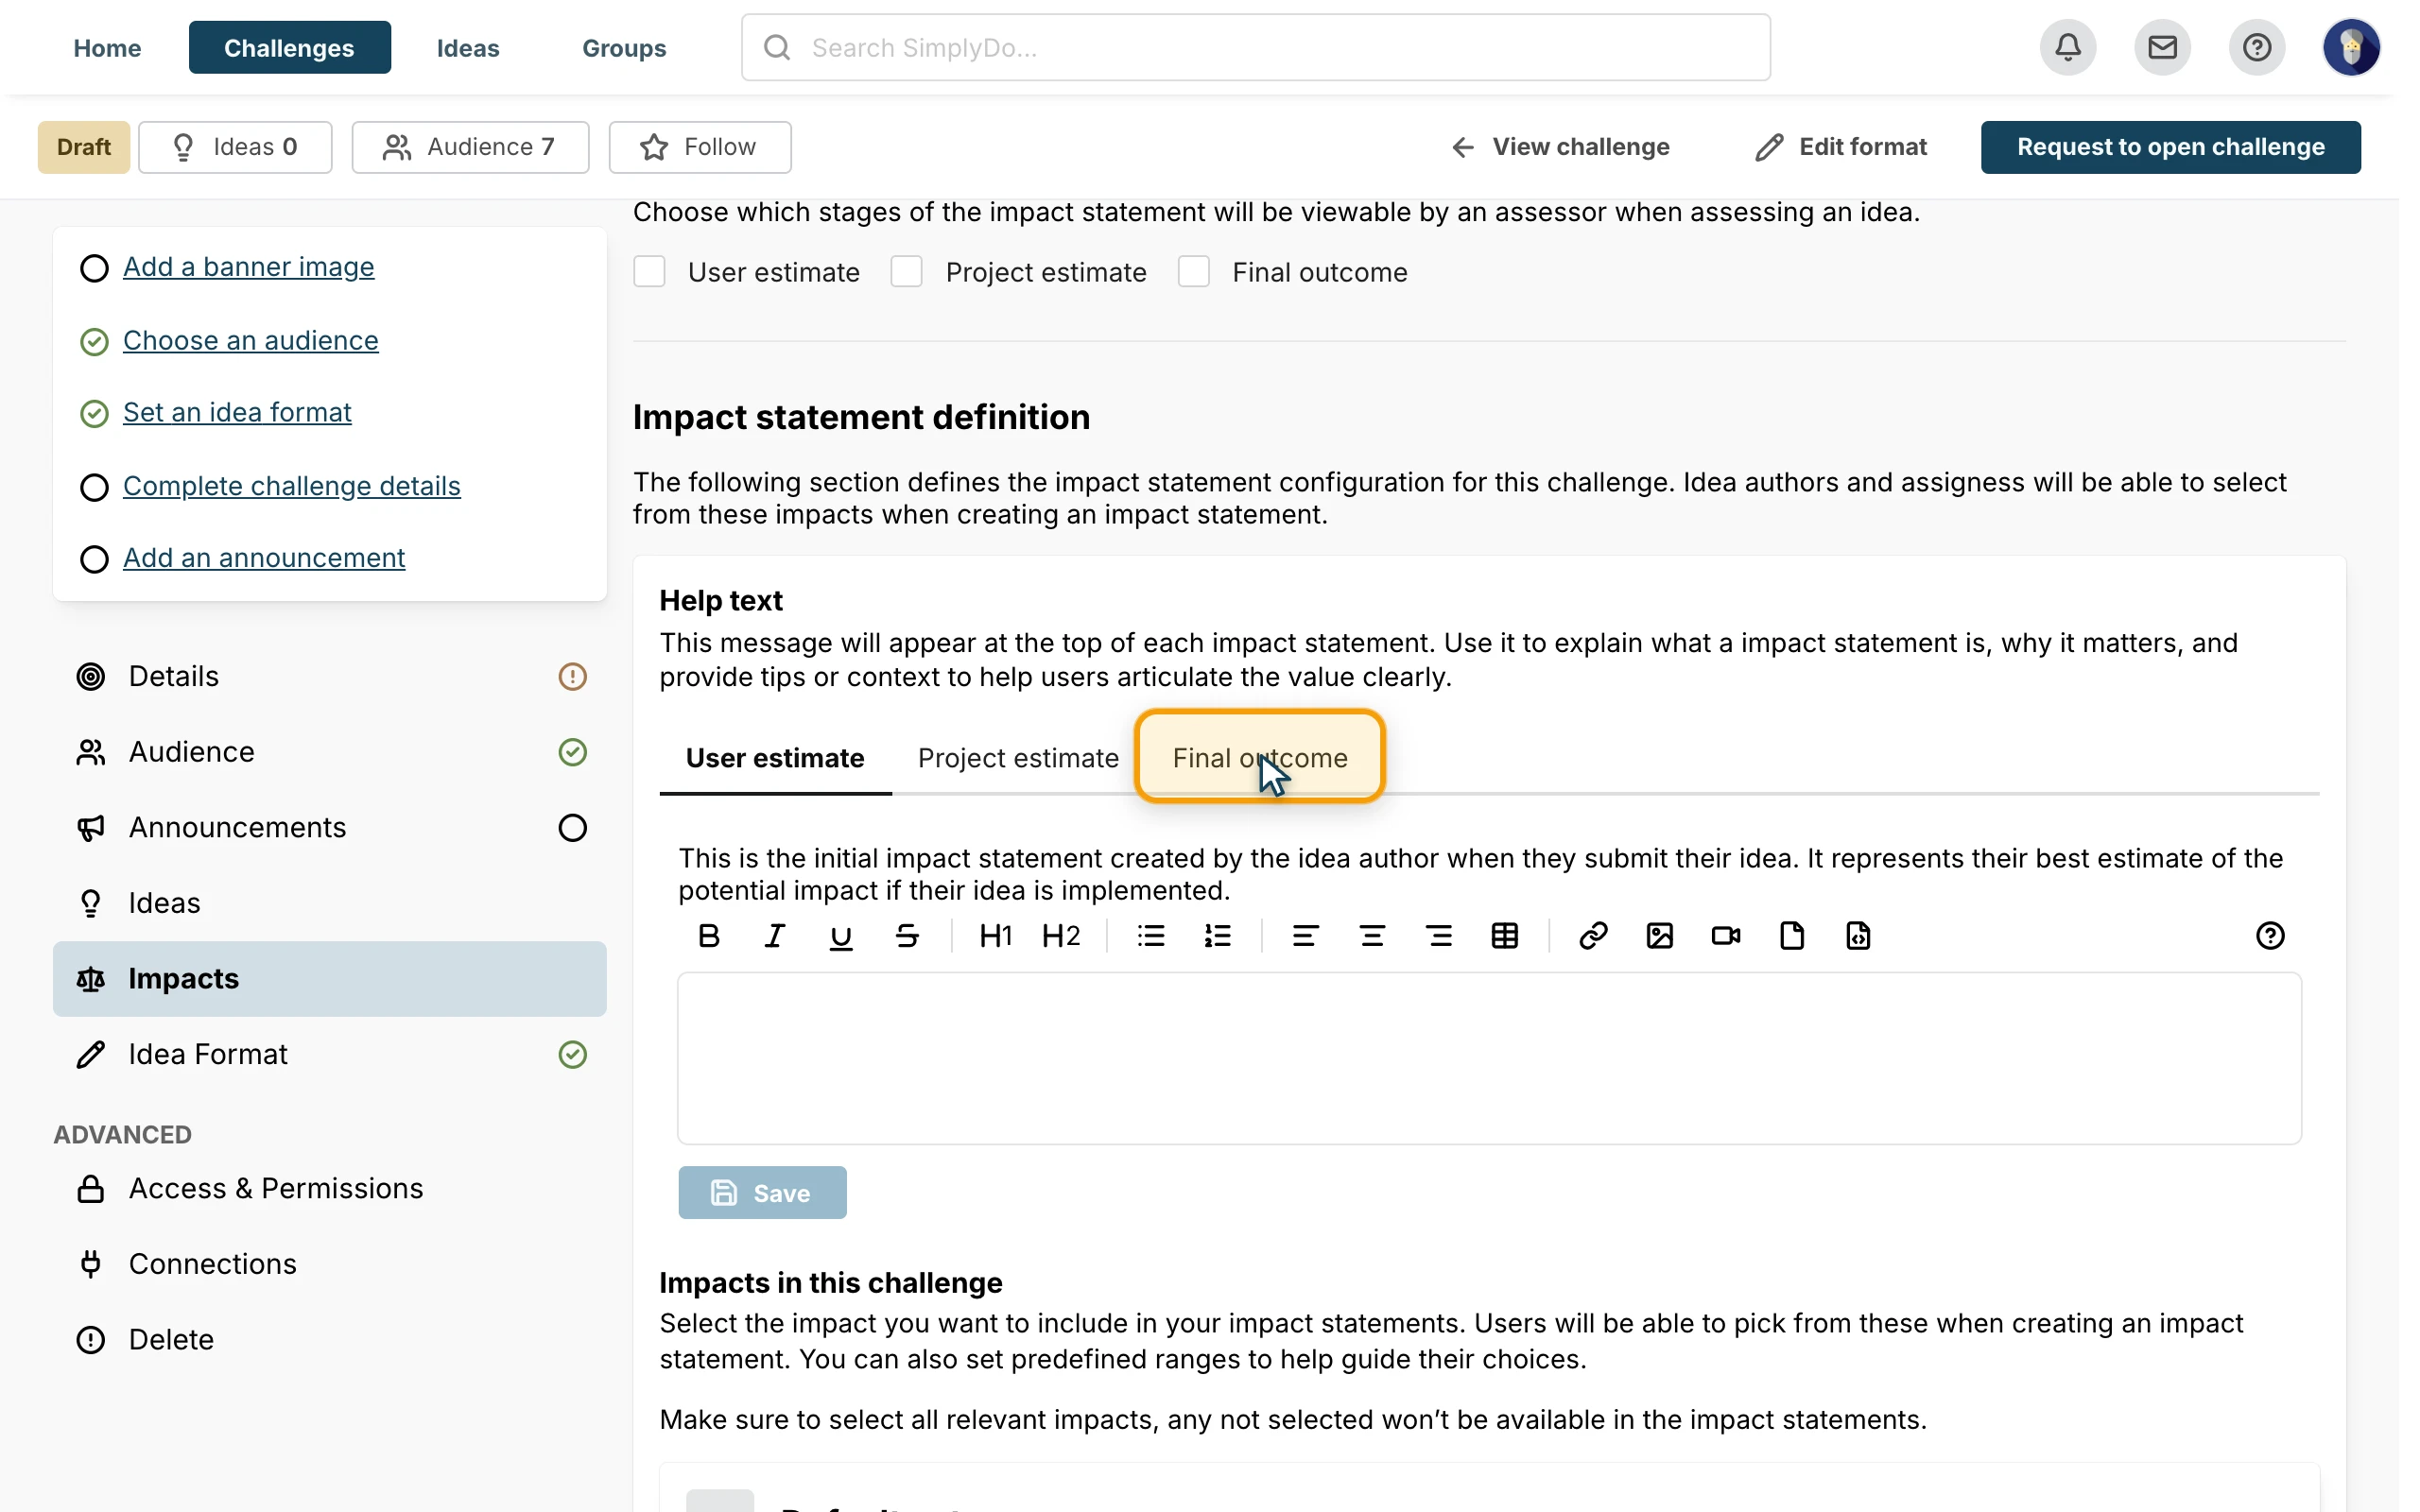The image size is (2420, 1512).
Task: Insert a video into the editor
Action: (1726, 936)
